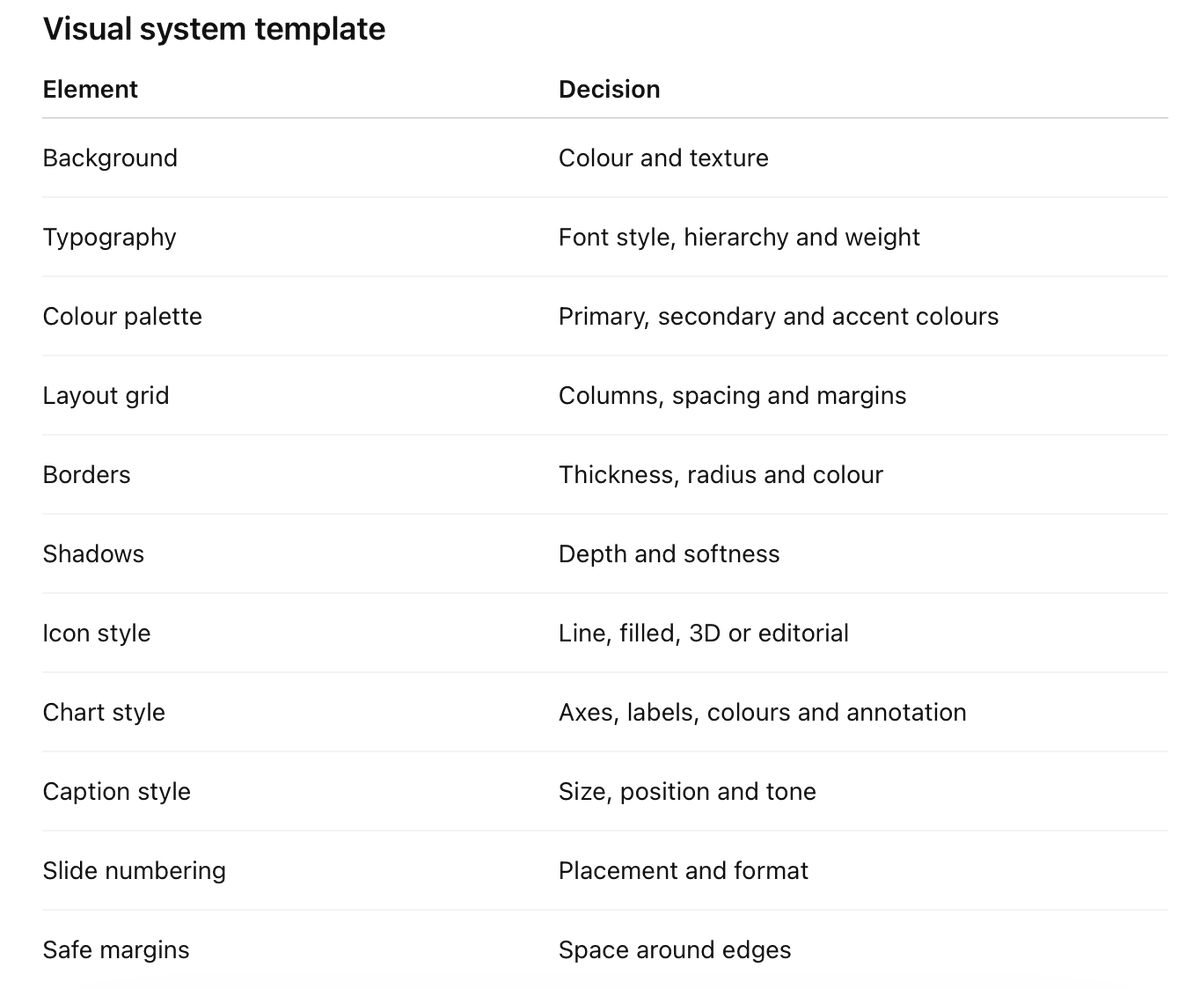Click the 'Visual system template' heading
1200x989 pixels.
click(x=214, y=29)
